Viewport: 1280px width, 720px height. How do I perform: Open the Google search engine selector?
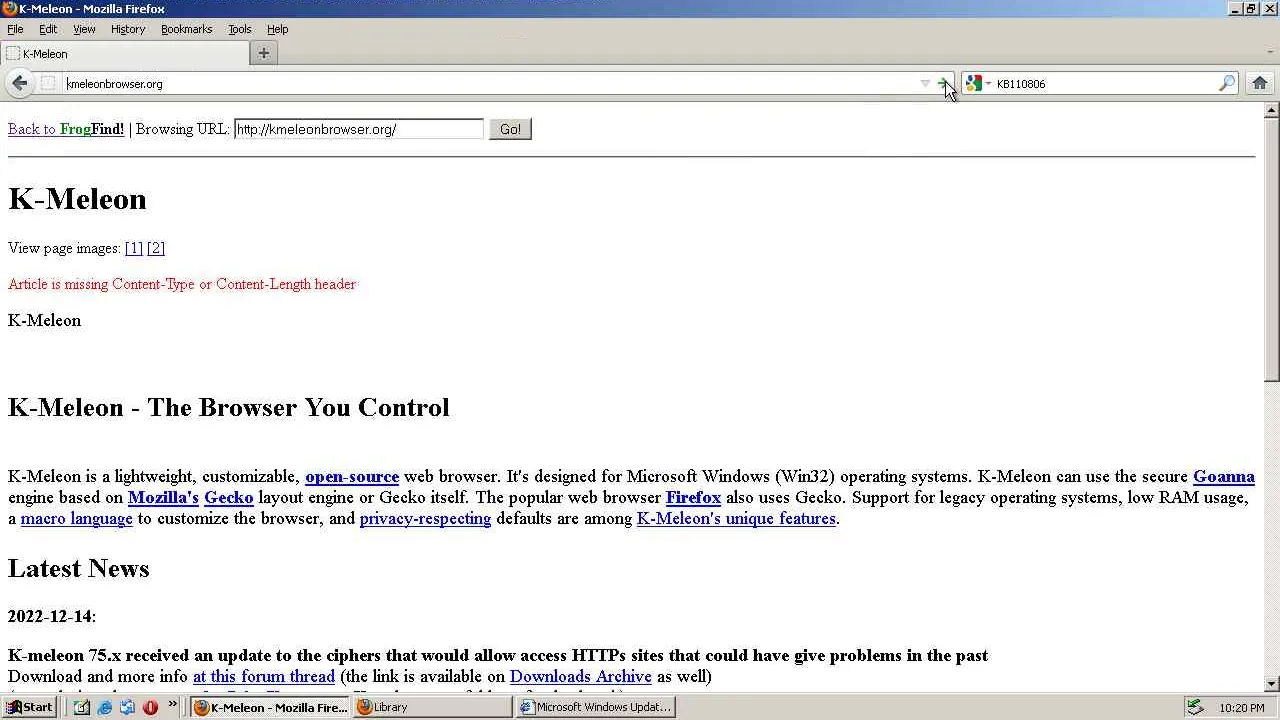(x=977, y=83)
